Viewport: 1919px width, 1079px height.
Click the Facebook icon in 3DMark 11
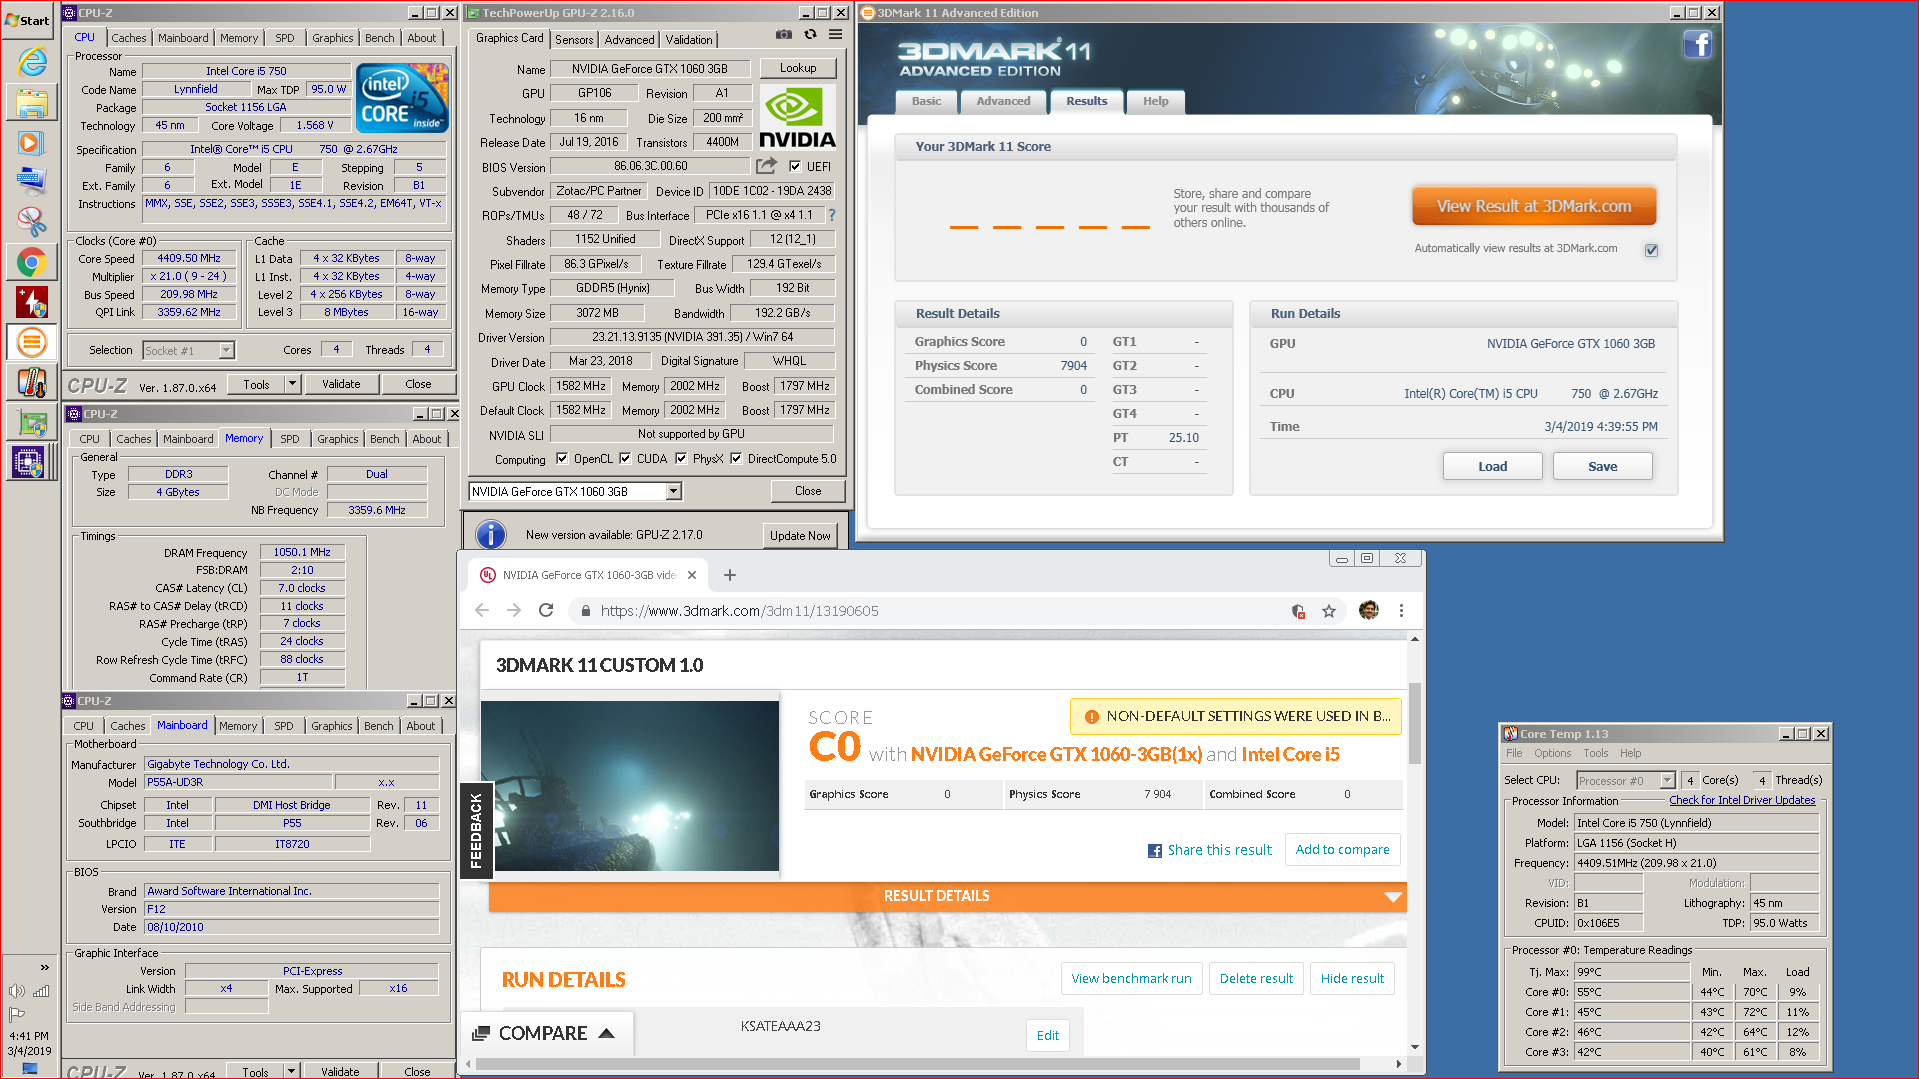pos(1697,45)
